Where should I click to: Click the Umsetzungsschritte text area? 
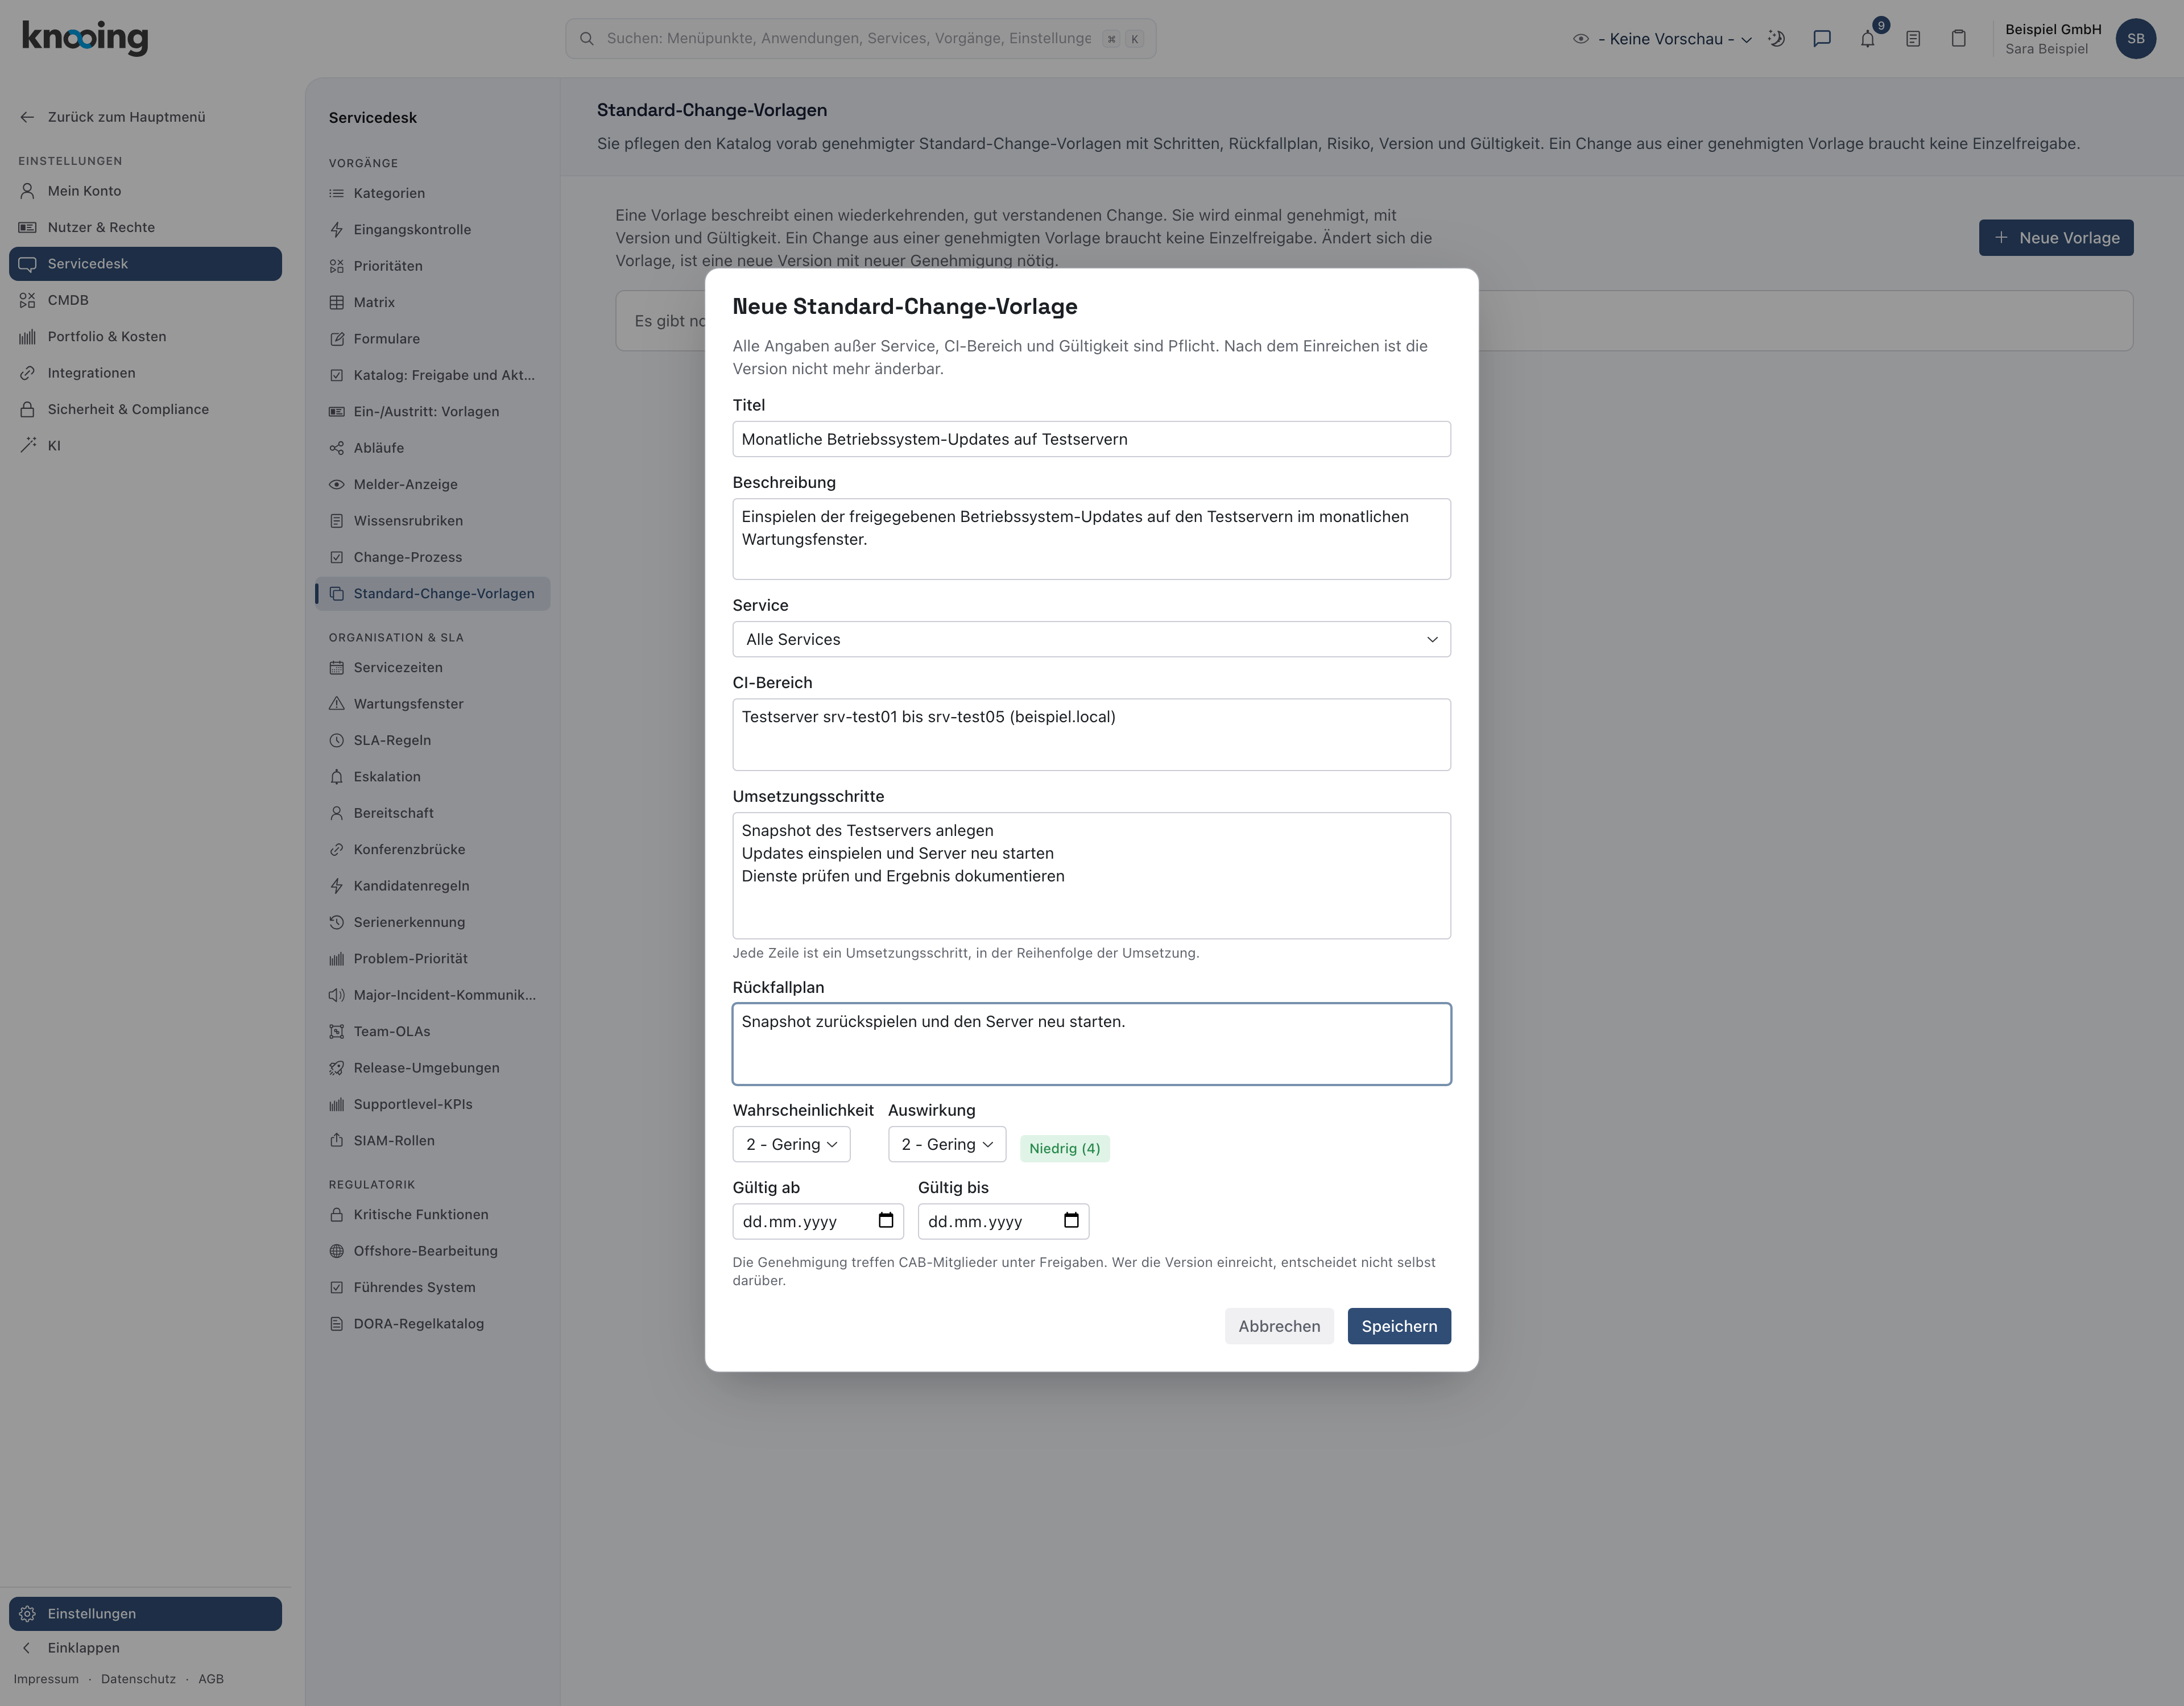coord(1091,876)
